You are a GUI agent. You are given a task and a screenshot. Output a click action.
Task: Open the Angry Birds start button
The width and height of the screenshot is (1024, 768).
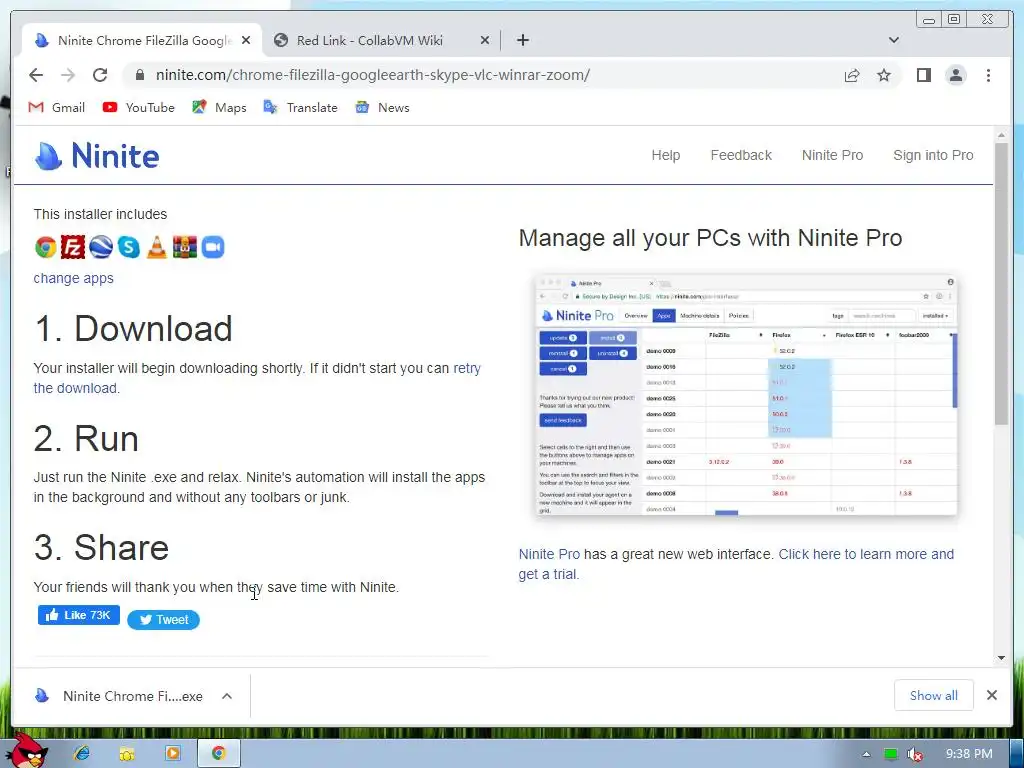[27, 751]
